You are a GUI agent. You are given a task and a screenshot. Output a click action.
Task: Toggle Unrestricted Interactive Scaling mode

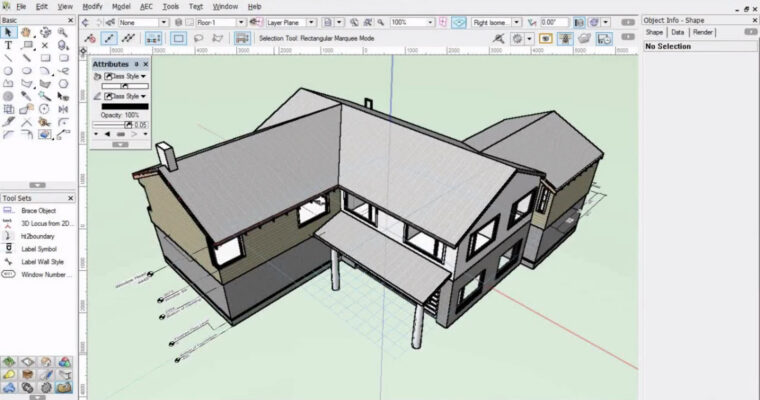[x=128, y=38]
